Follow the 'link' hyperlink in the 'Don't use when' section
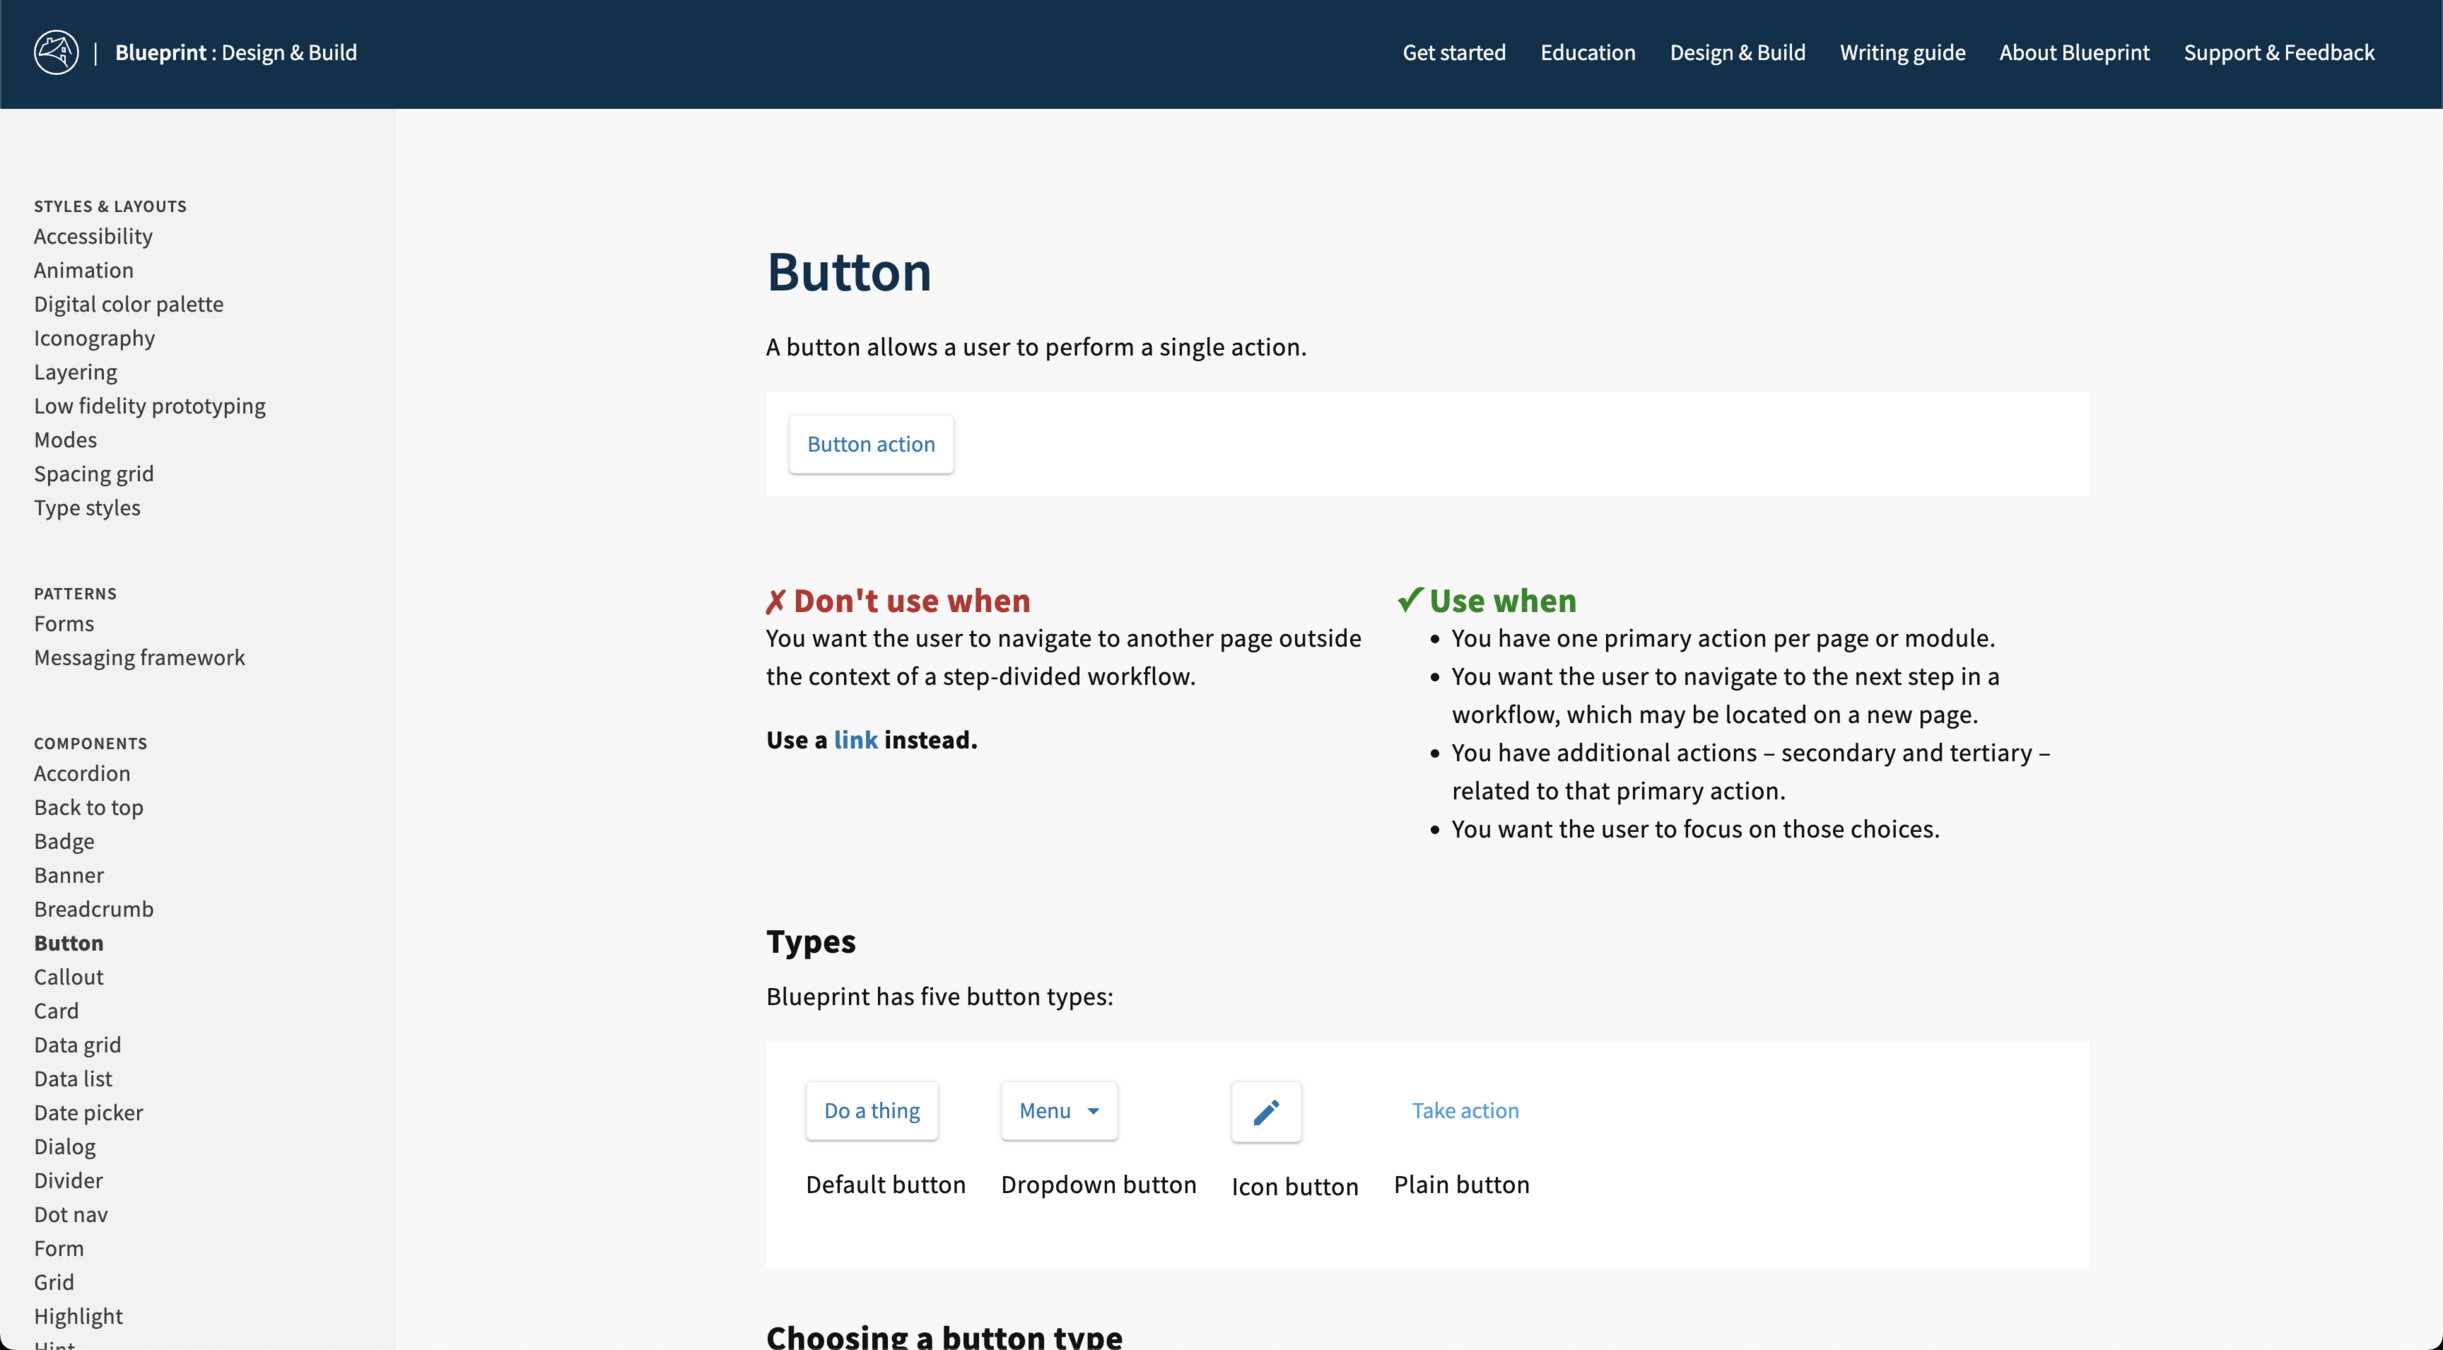2443x1350 pixels. click(x=855, y=739)
